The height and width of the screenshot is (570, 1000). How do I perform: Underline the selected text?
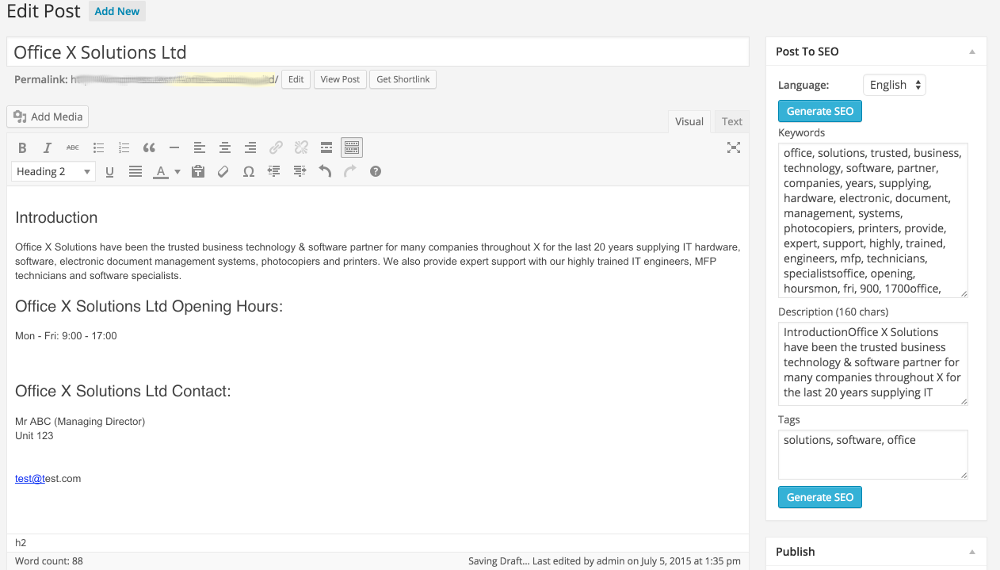click(110, 172)
